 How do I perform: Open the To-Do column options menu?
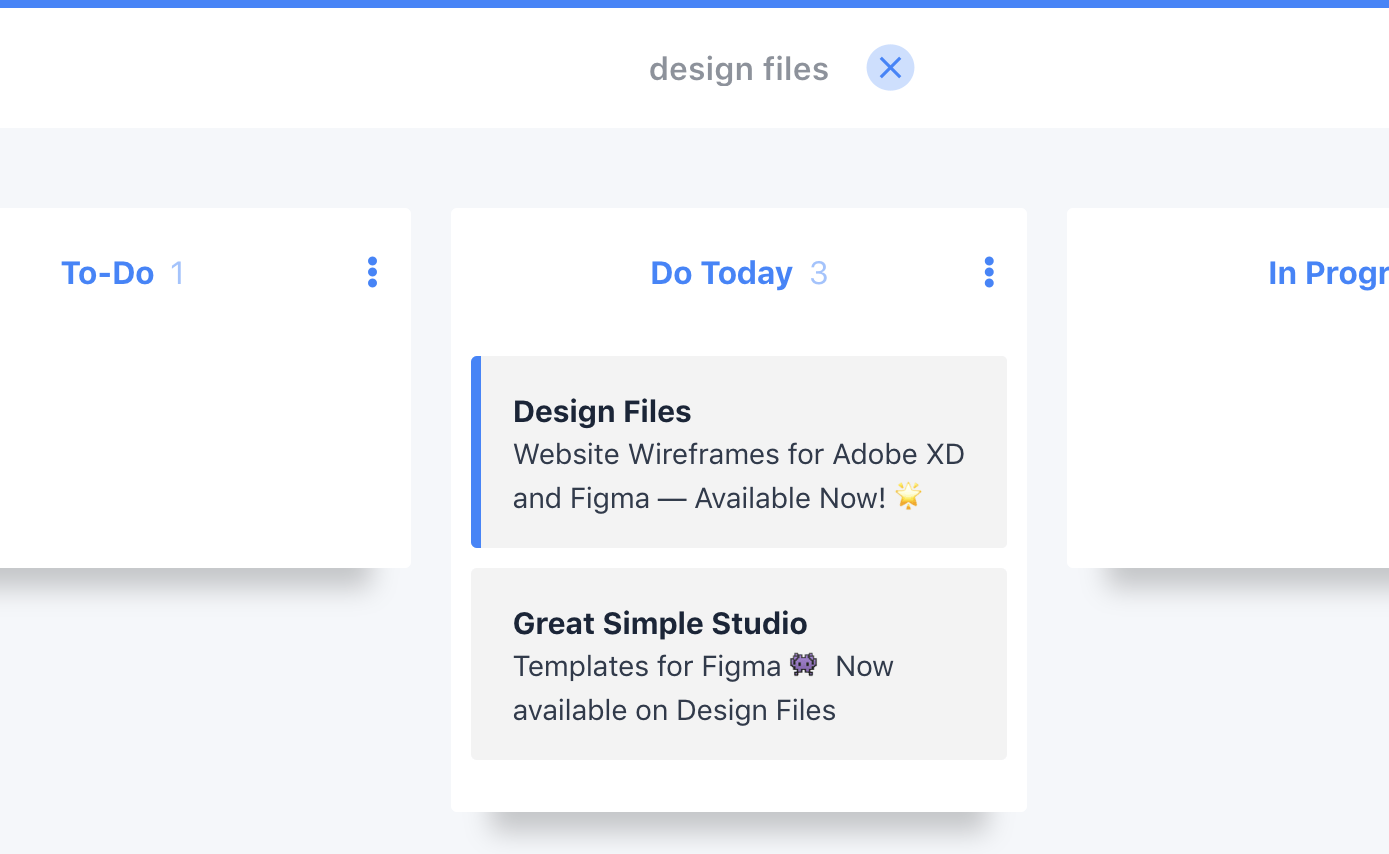(372, 272)
